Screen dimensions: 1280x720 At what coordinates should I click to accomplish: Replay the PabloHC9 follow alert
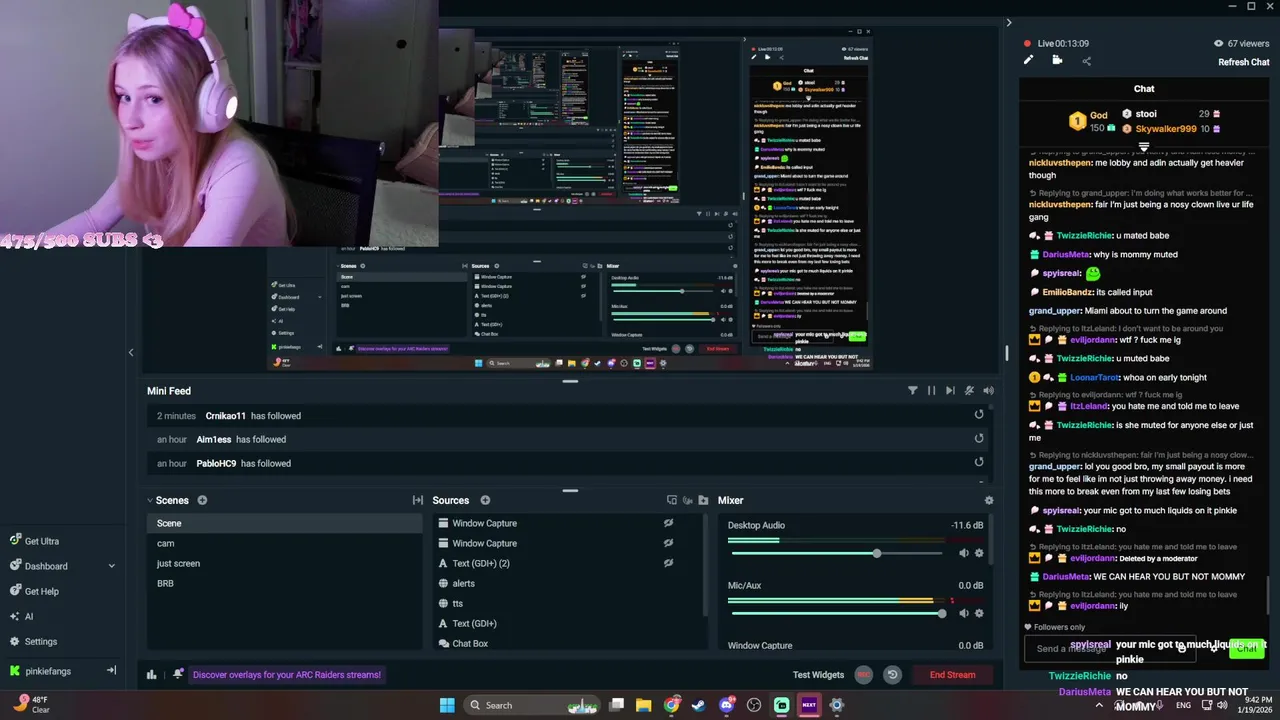pos(979,462)
